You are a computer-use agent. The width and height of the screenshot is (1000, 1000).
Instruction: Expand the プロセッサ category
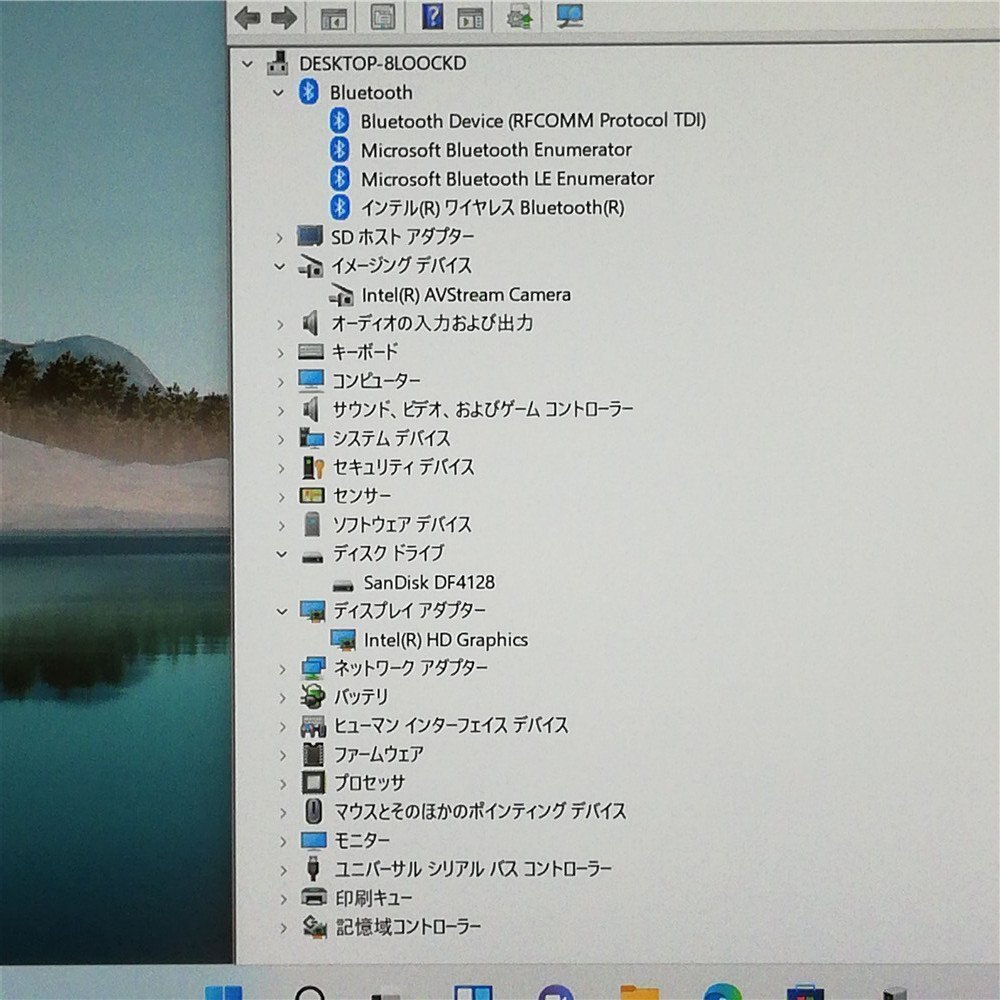click(x=281, y=783)
